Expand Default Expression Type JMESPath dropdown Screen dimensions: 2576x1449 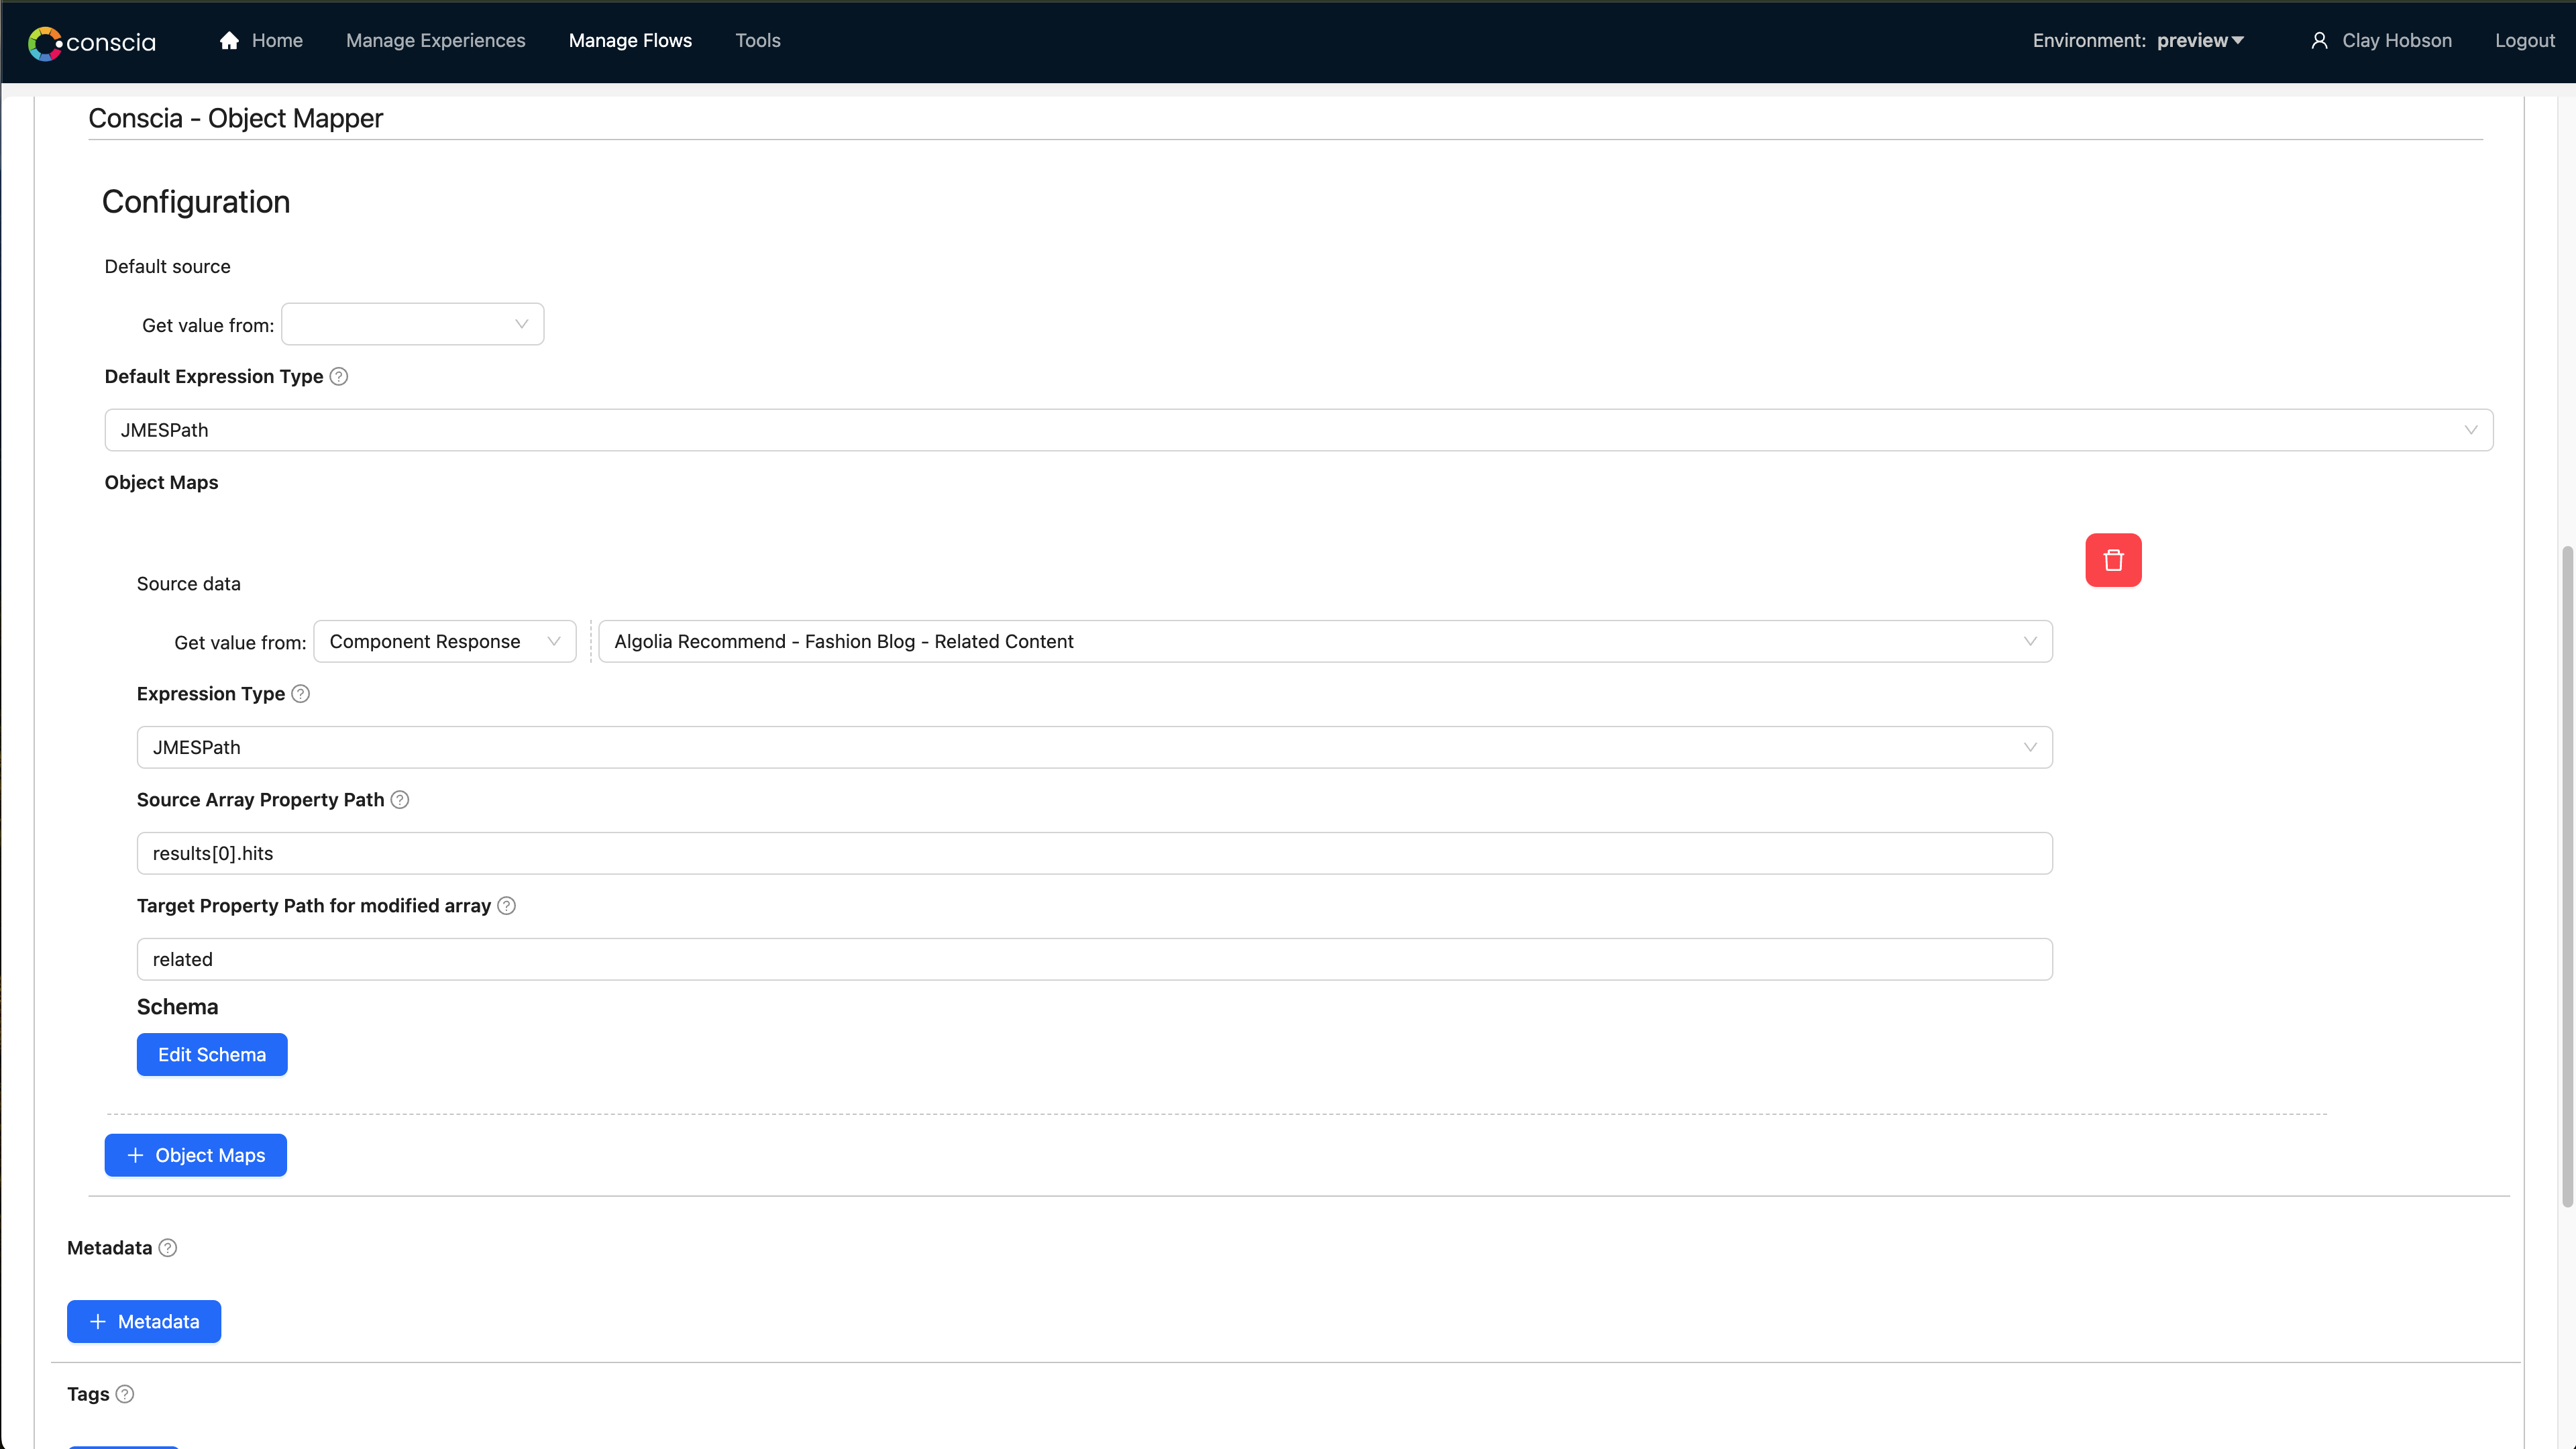pyautogui.click(x=1298, y=430)
